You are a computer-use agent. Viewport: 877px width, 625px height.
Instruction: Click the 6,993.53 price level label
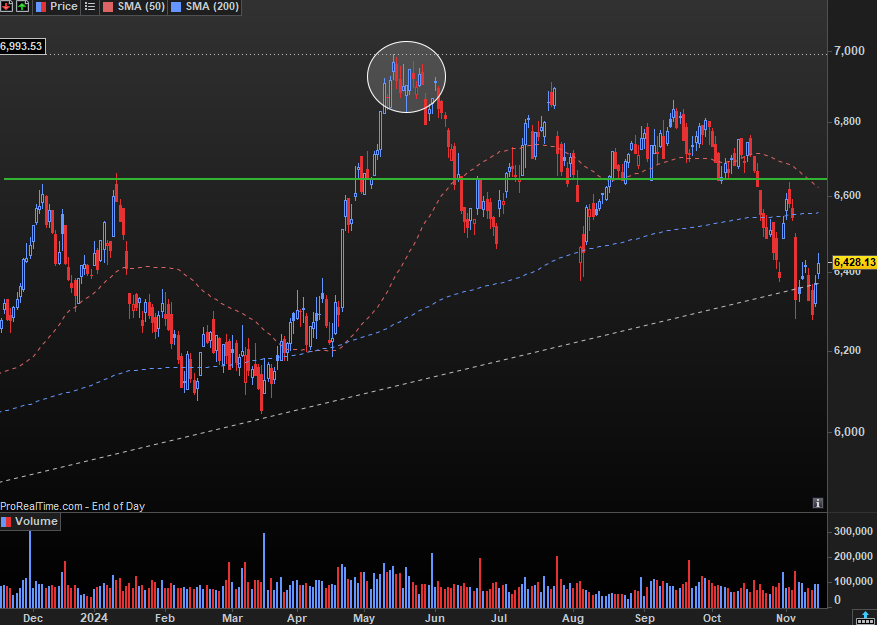[22, 46]
